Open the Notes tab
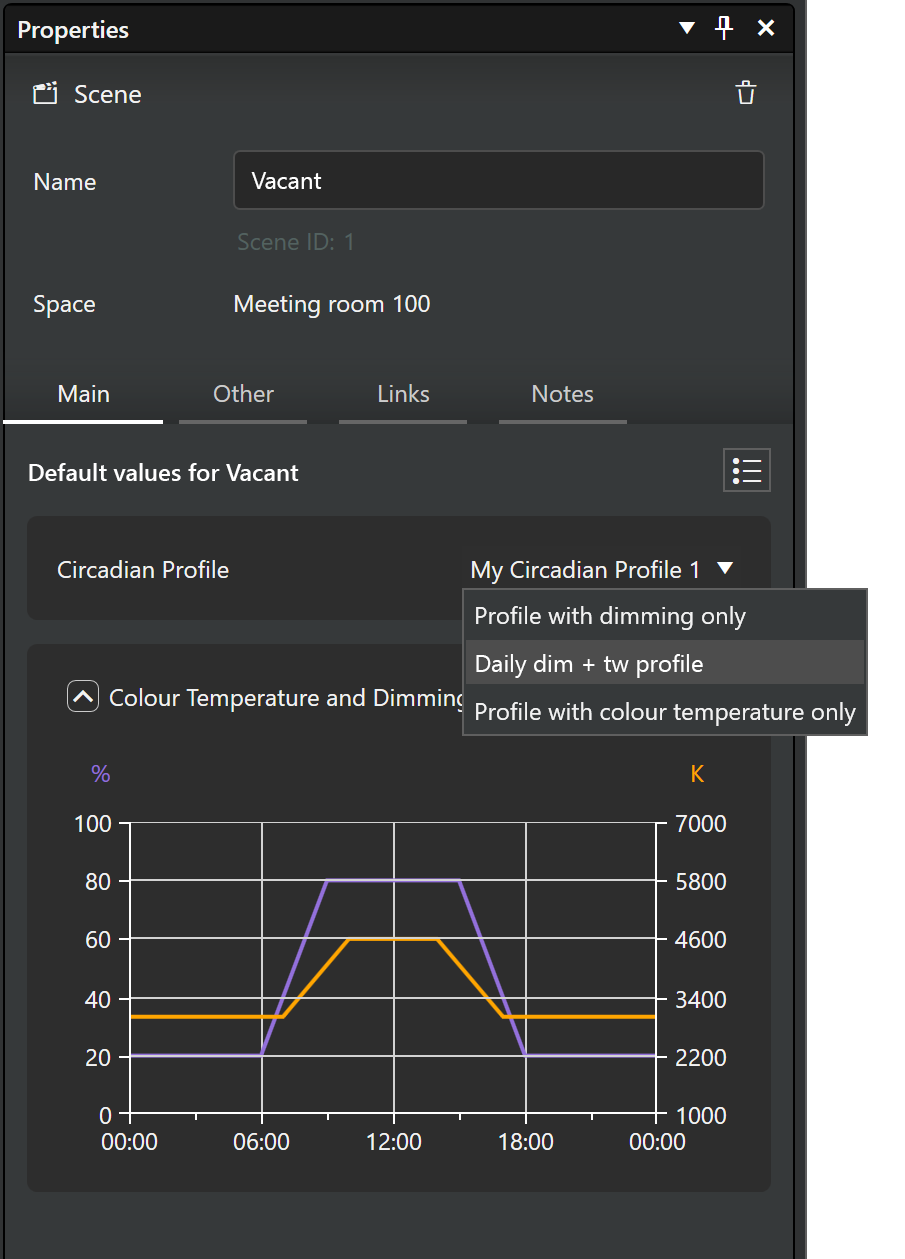 coord(563,394)
